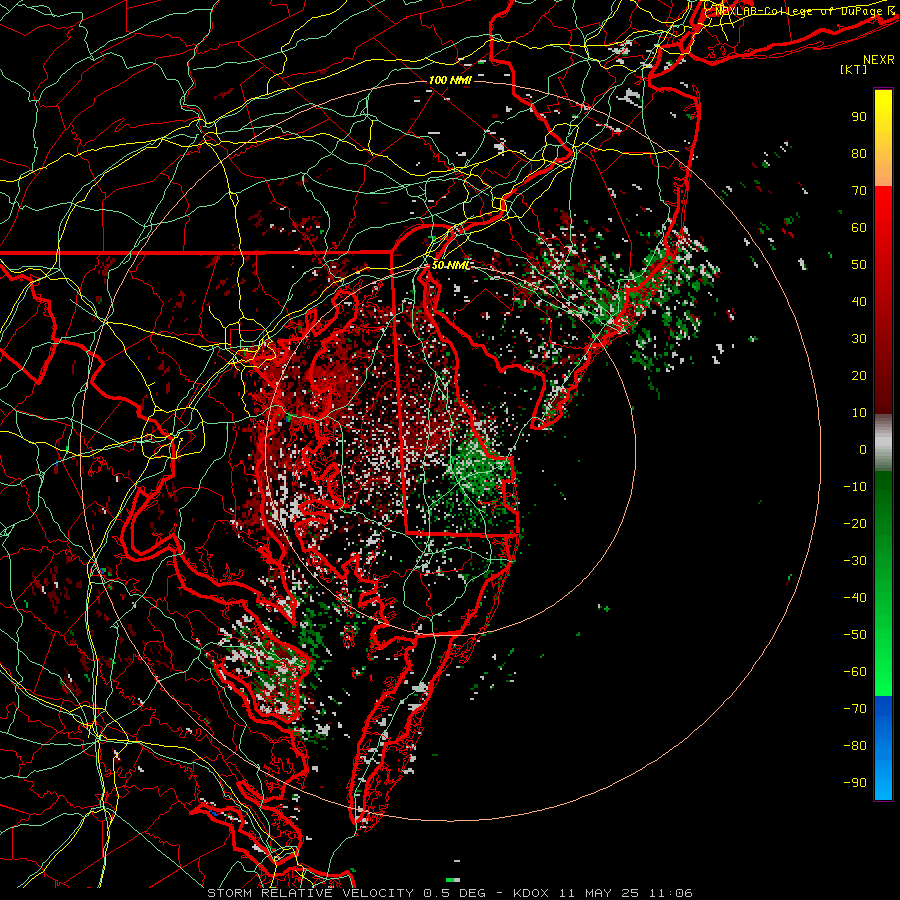Viewport: 900px width, 900px height.
Task: Click the -60 value on velocity scale
Action: (x=855, y=672)
